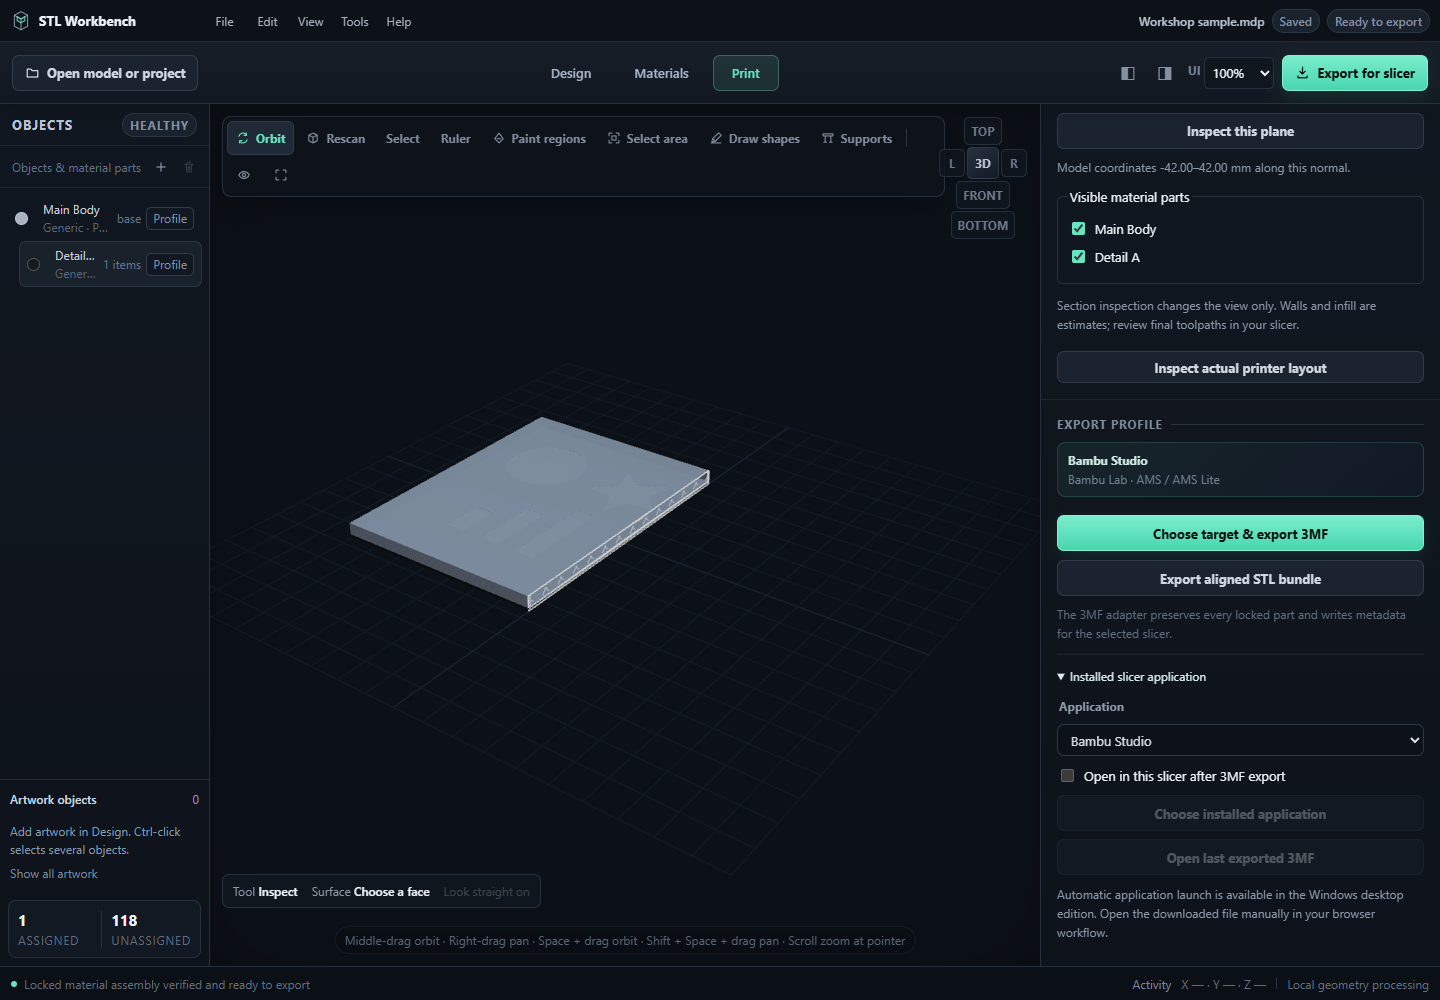Click the Bambu Studio export profile card
The image size is (1440, 1000).
point(1240,470)
